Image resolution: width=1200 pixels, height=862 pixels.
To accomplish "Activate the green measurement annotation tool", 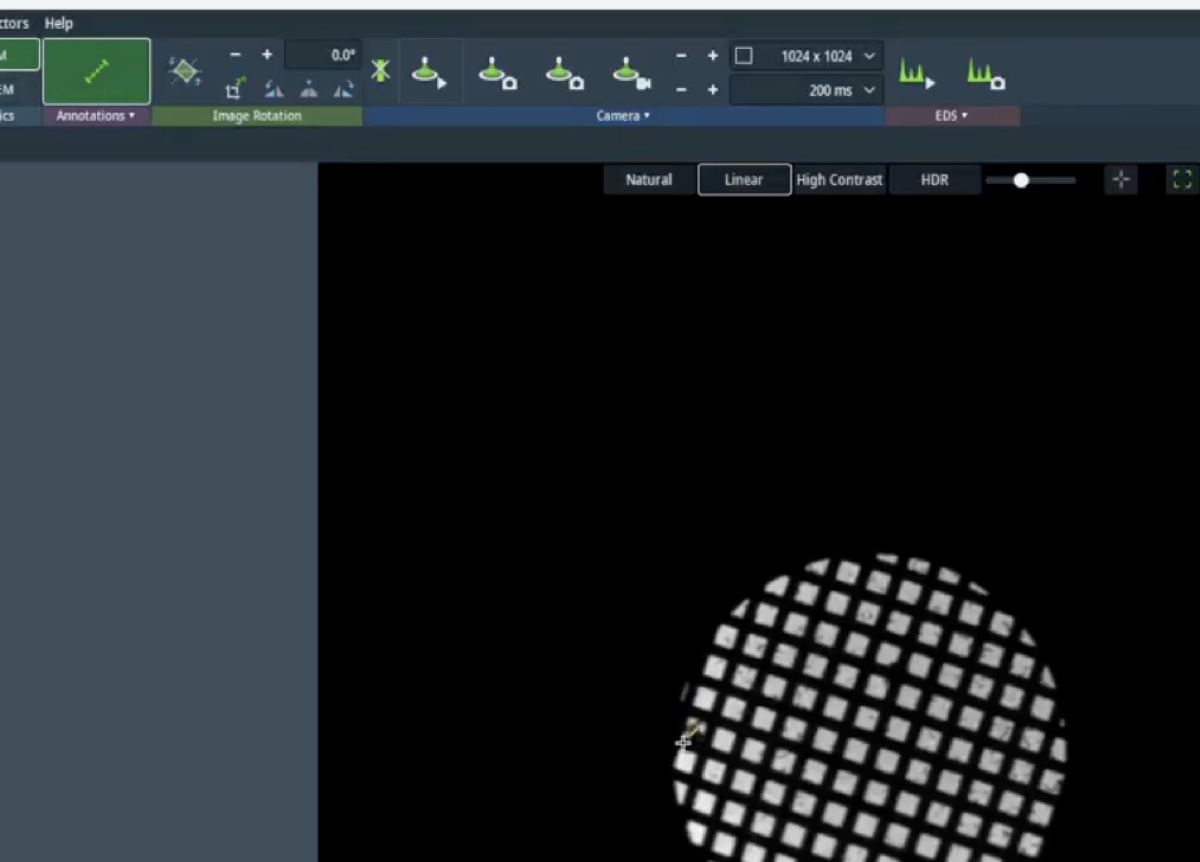I will point(97,71).
